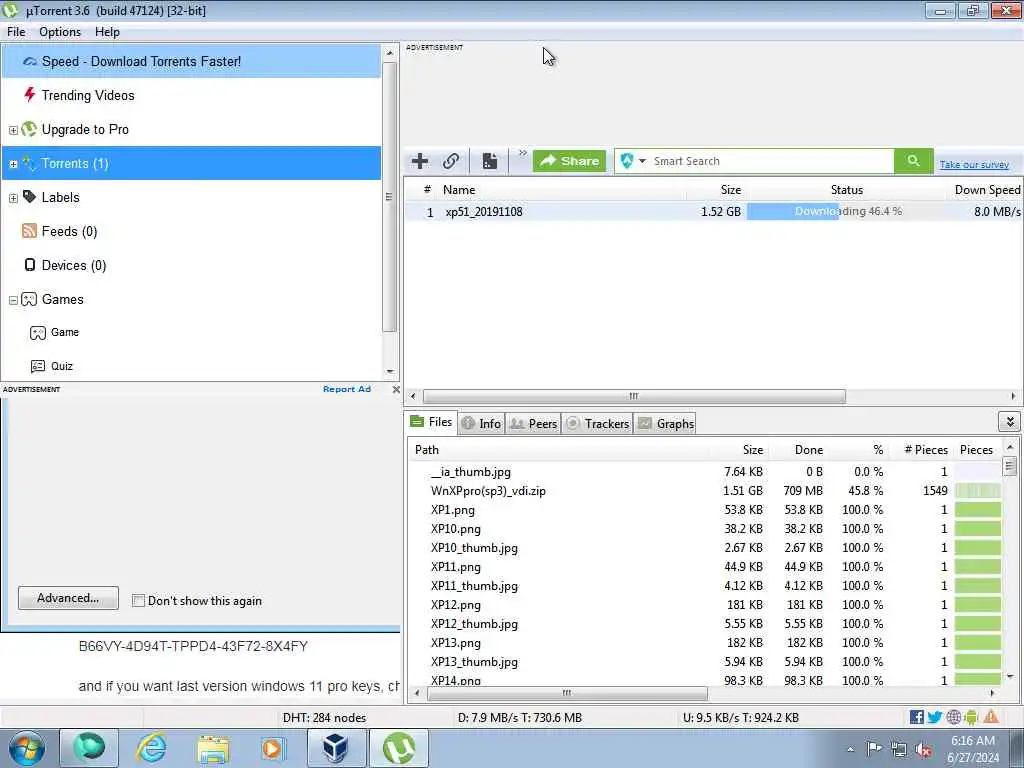The image size is (1024, 768).
Task: Click the Add Torrent from URL link icon
Action: 451,161
